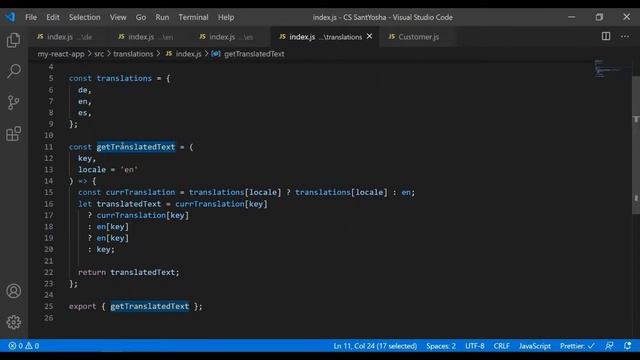Image resolution: width=640 pixels, height=360 pixels.
Task: Open the Extensions view
Action: [13, 133]
